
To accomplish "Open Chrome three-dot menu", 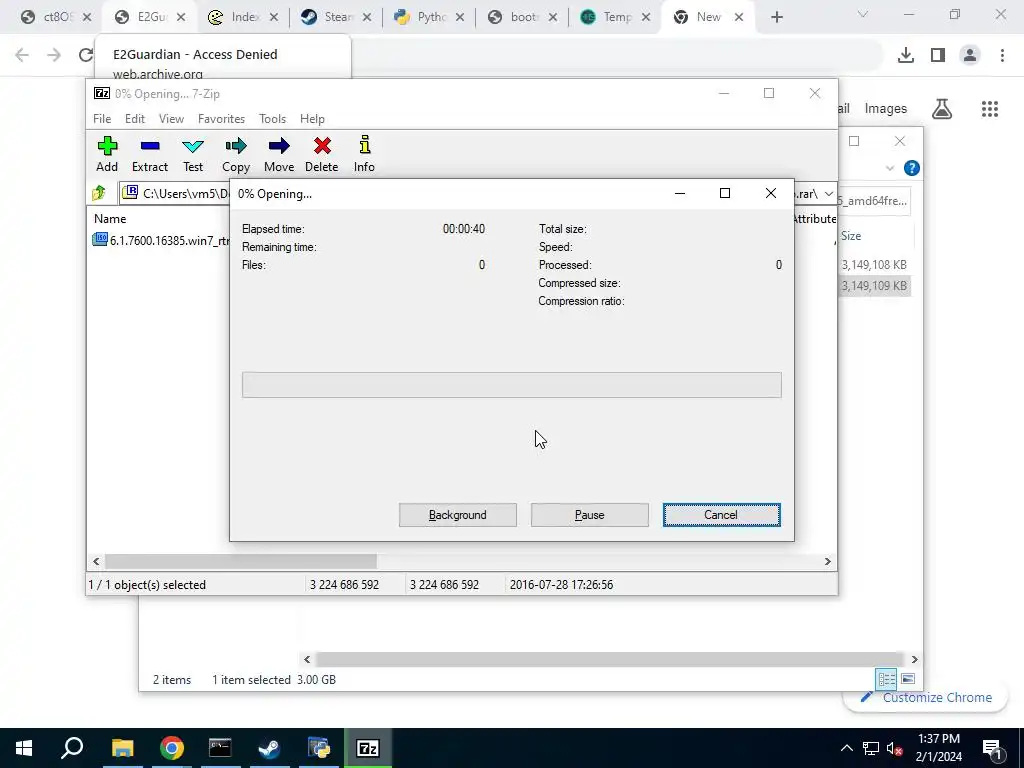I will (x=1002, y=55).
